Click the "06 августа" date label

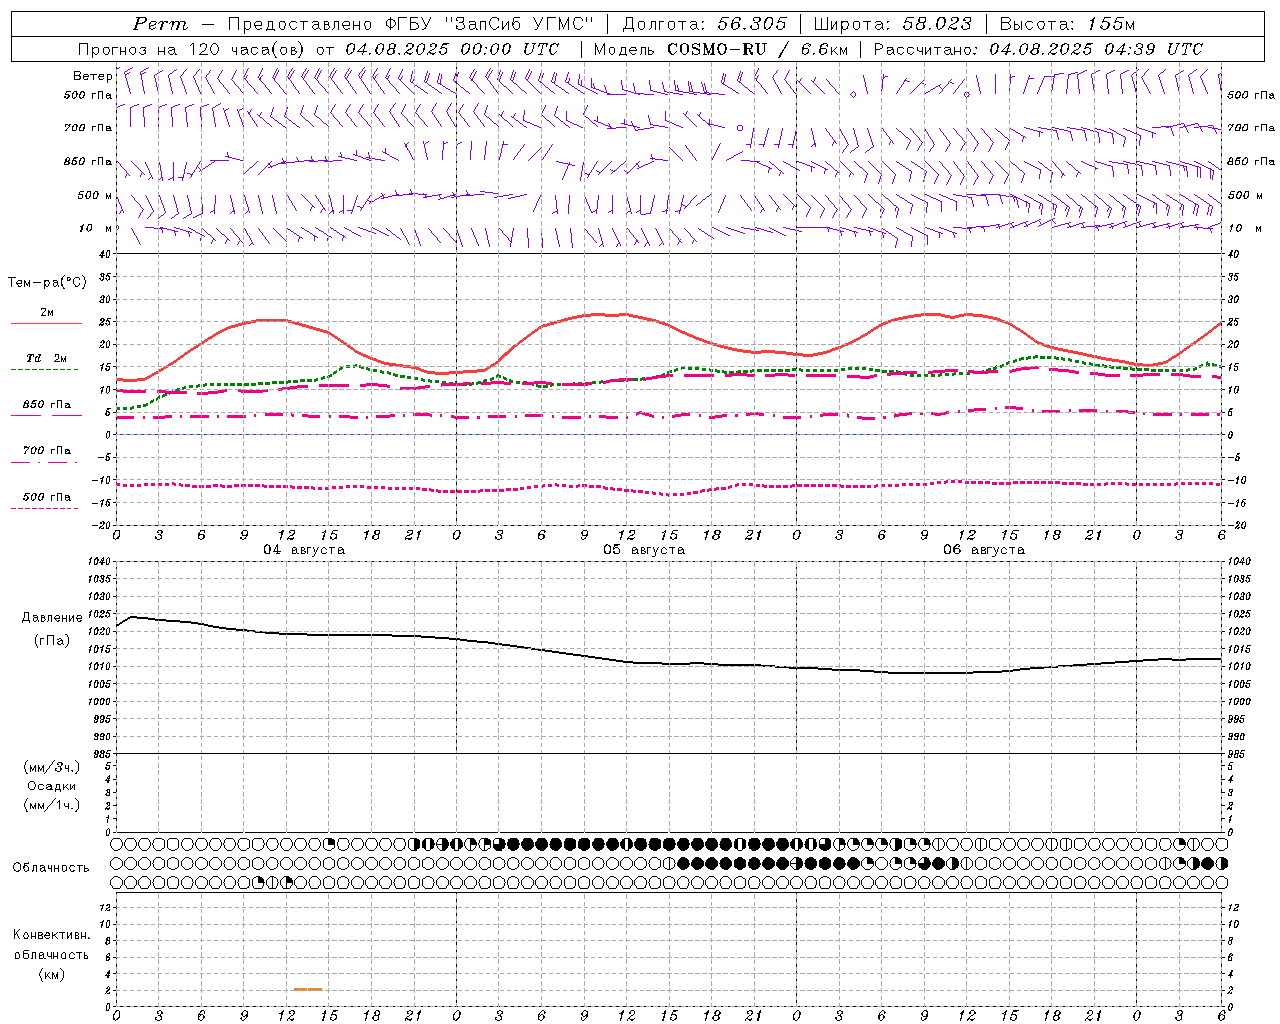984,550
